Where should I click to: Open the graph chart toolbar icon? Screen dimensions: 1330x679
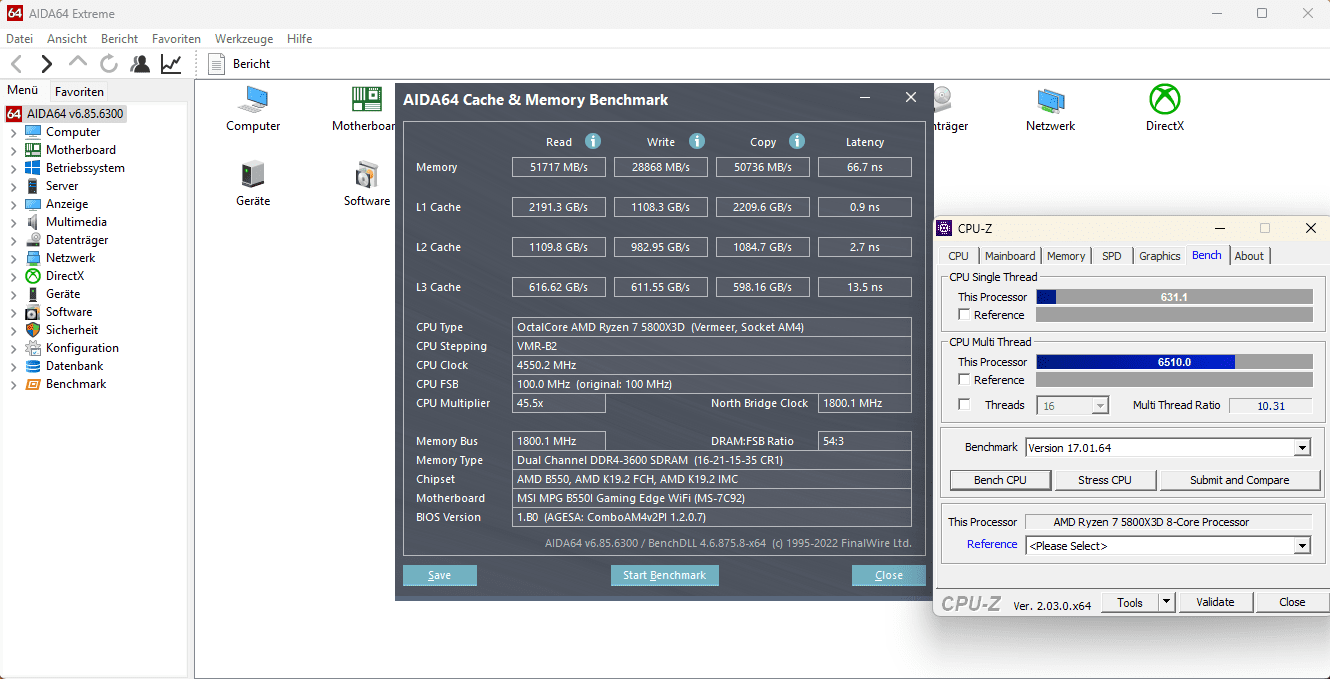[171, 64]
